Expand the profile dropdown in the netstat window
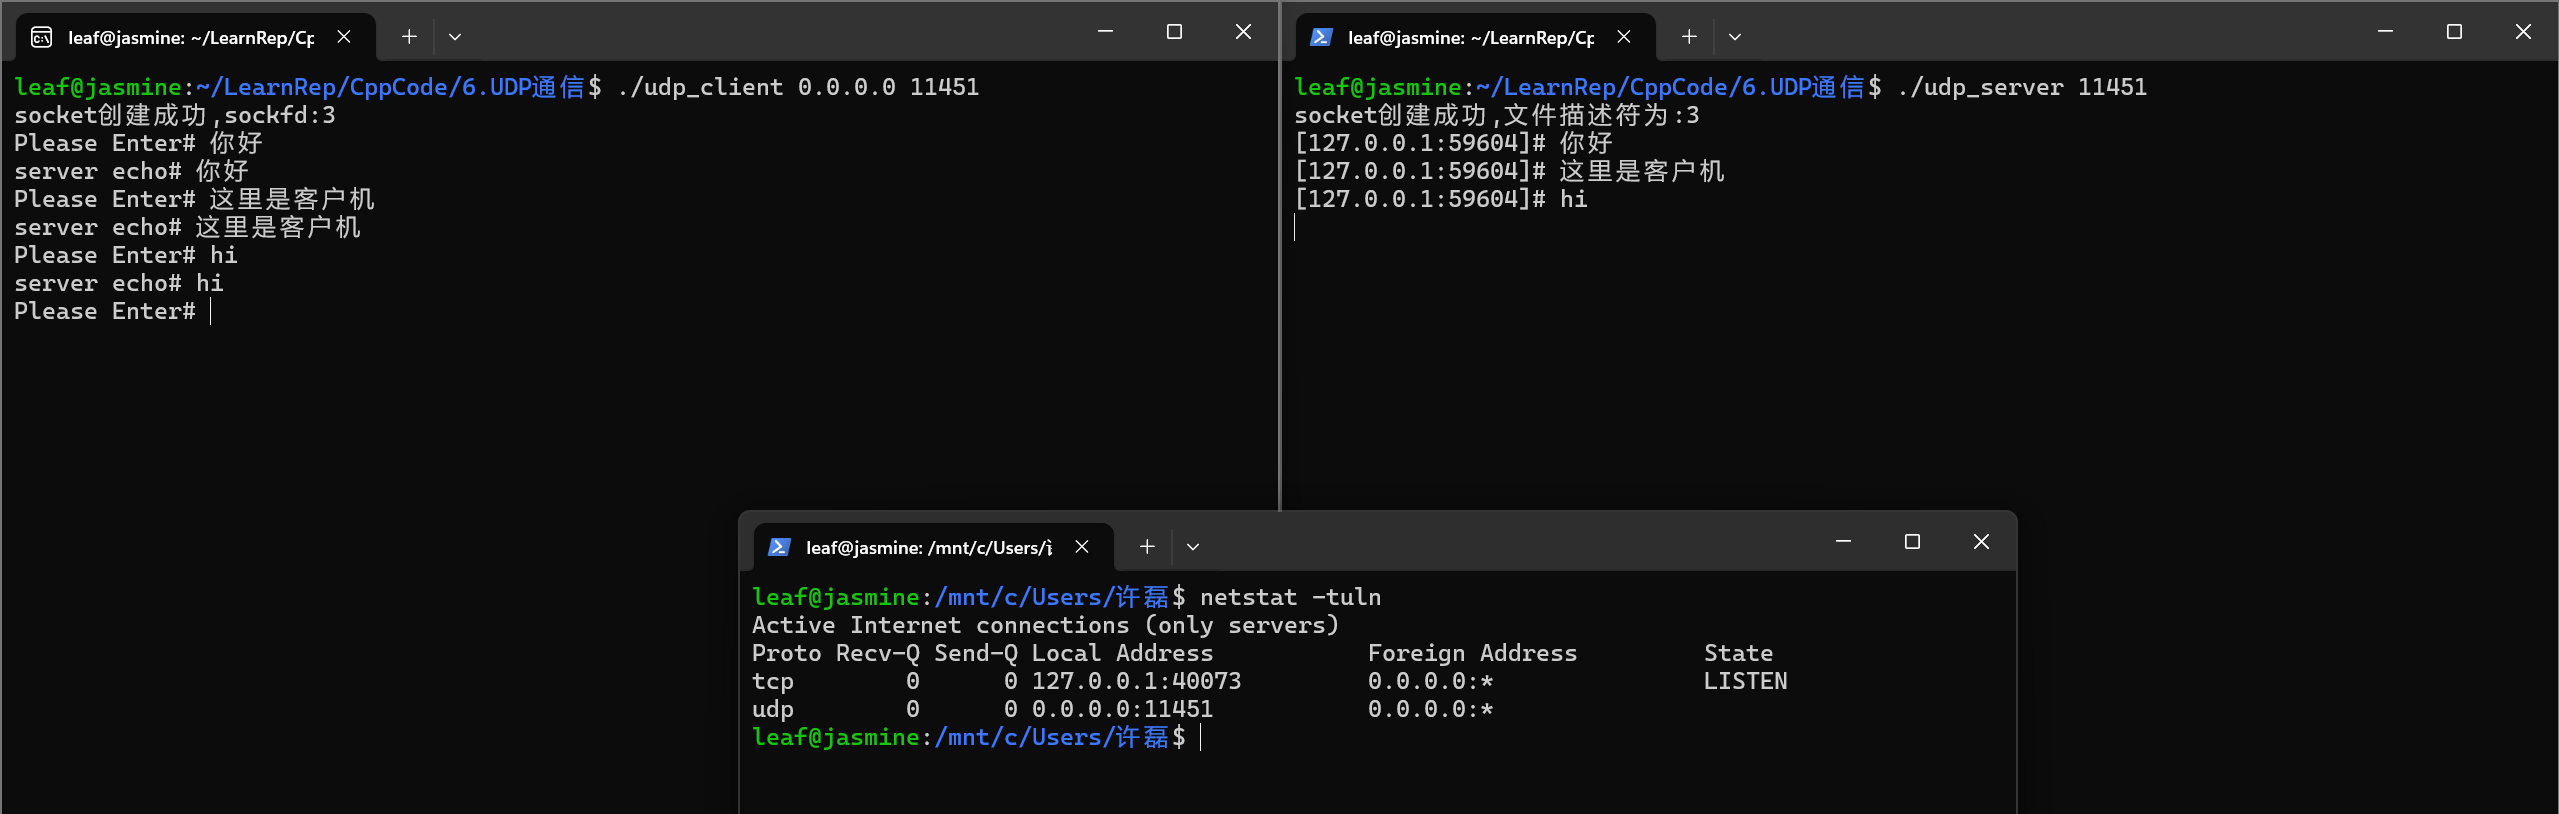Screen dimensions: 2559x814 1193,547
